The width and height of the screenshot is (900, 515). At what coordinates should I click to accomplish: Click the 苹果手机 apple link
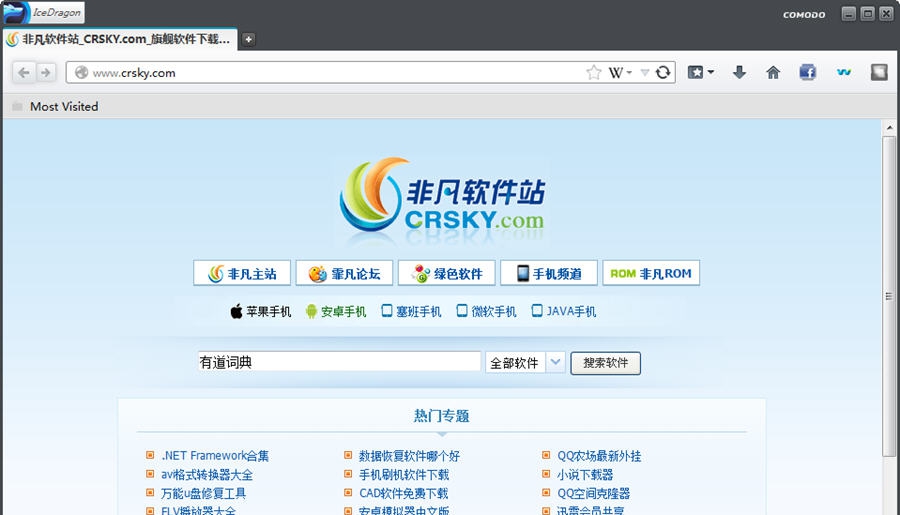point(261,312)
